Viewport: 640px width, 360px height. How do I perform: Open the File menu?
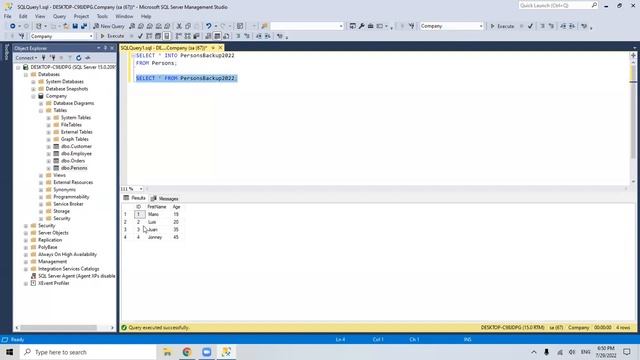[8, 16]
